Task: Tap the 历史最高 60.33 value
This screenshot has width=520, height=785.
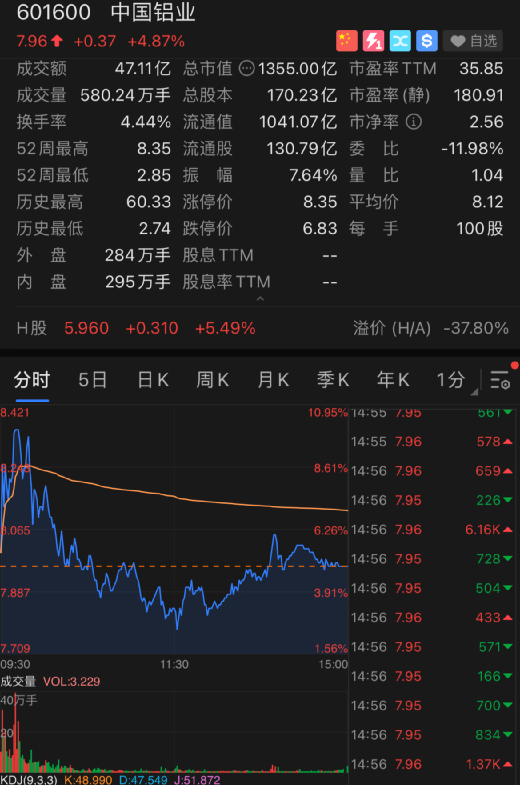Action: pos(149,202)
